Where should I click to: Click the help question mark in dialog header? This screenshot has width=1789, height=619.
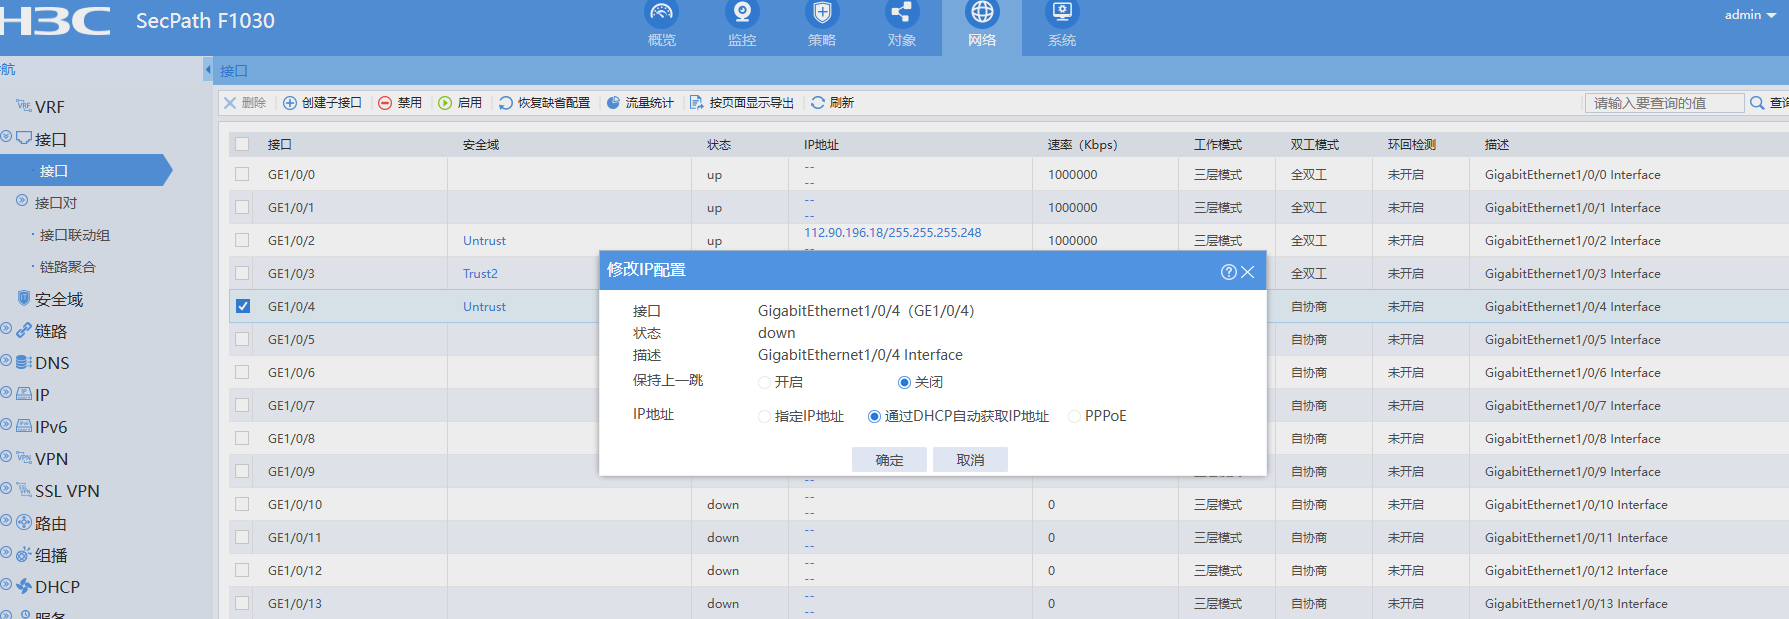click(x=1228, y=272)
